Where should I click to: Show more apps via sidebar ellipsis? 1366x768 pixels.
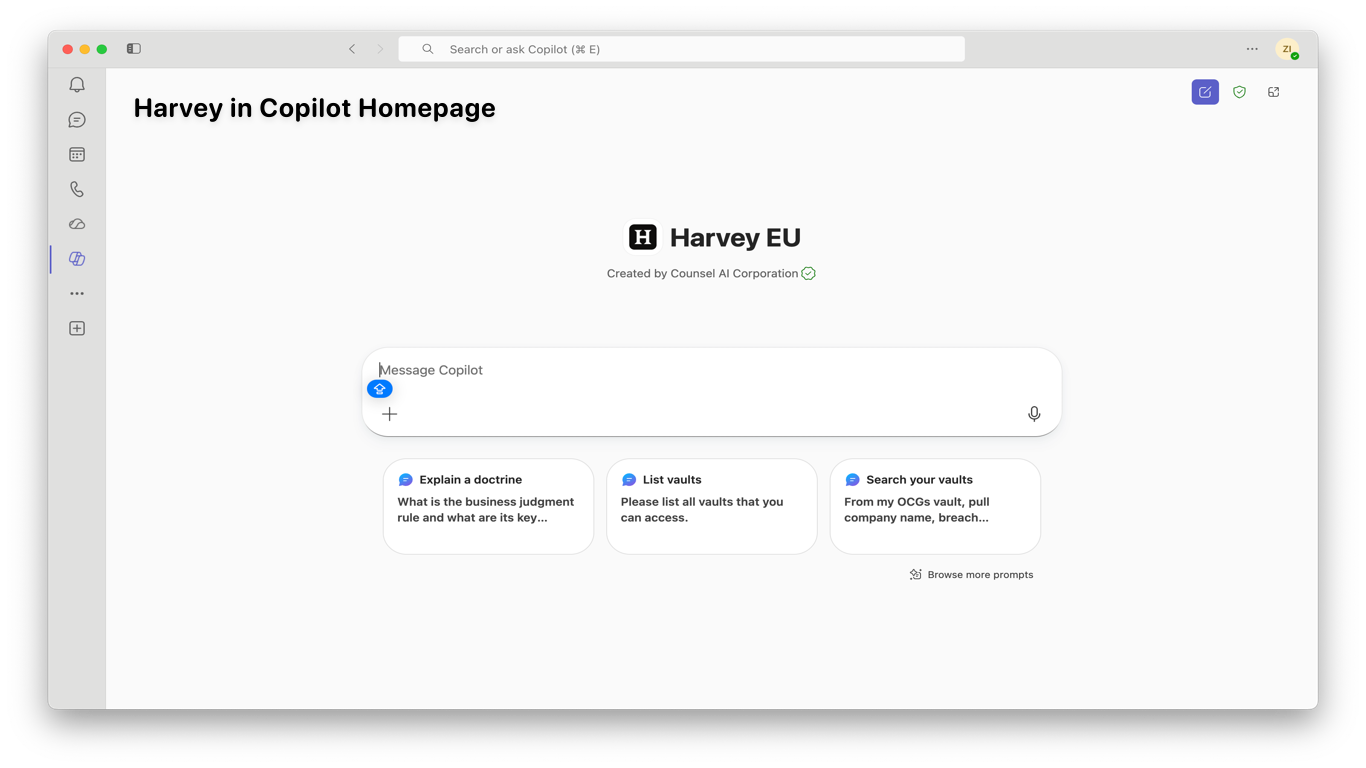tap(77, 294)
